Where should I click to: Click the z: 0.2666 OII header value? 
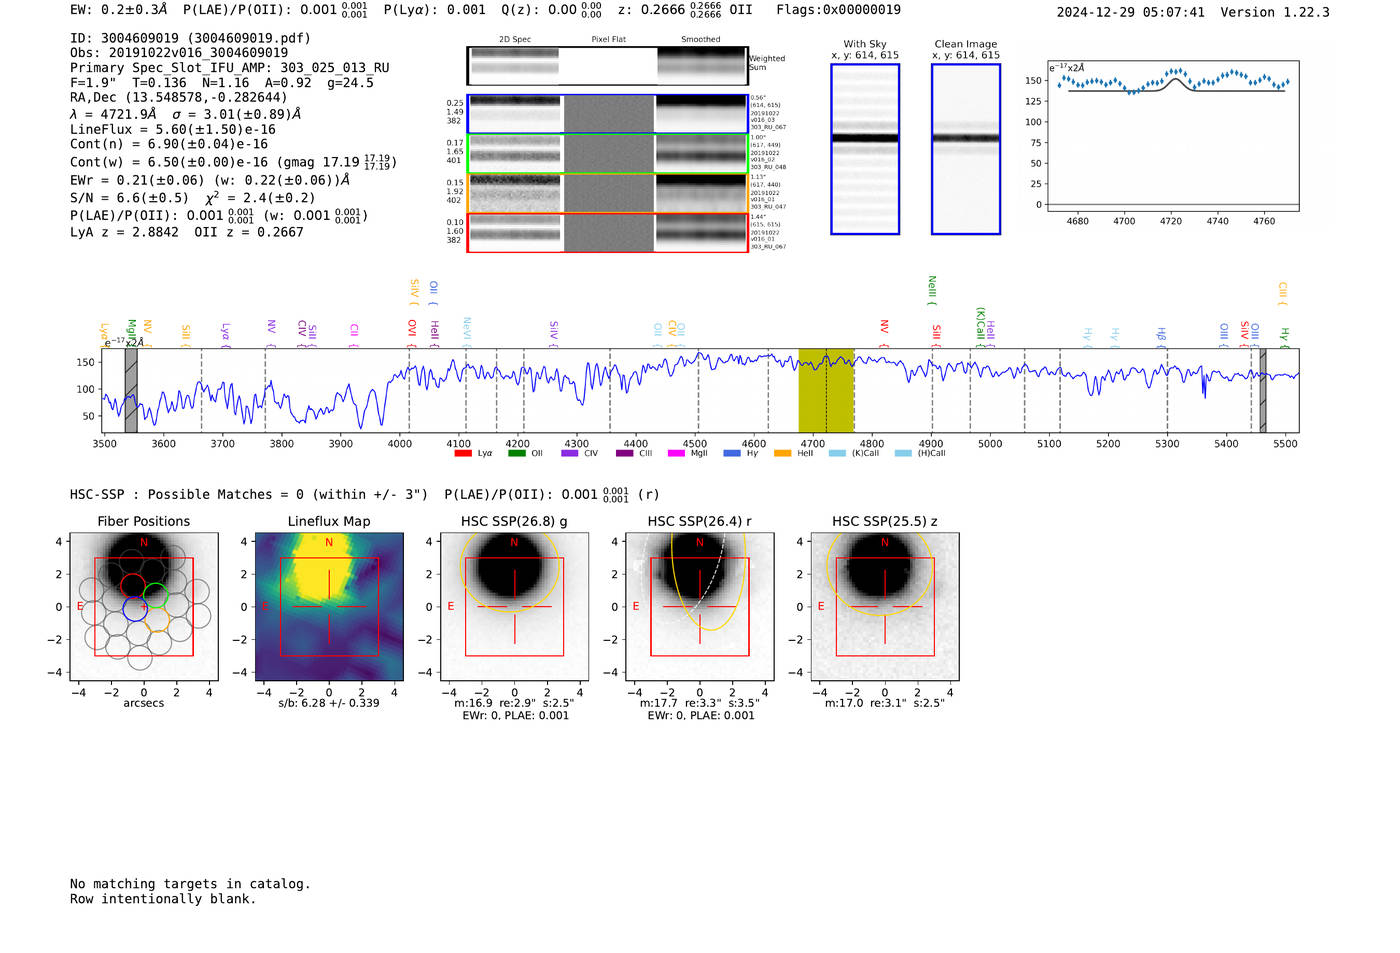685,10
